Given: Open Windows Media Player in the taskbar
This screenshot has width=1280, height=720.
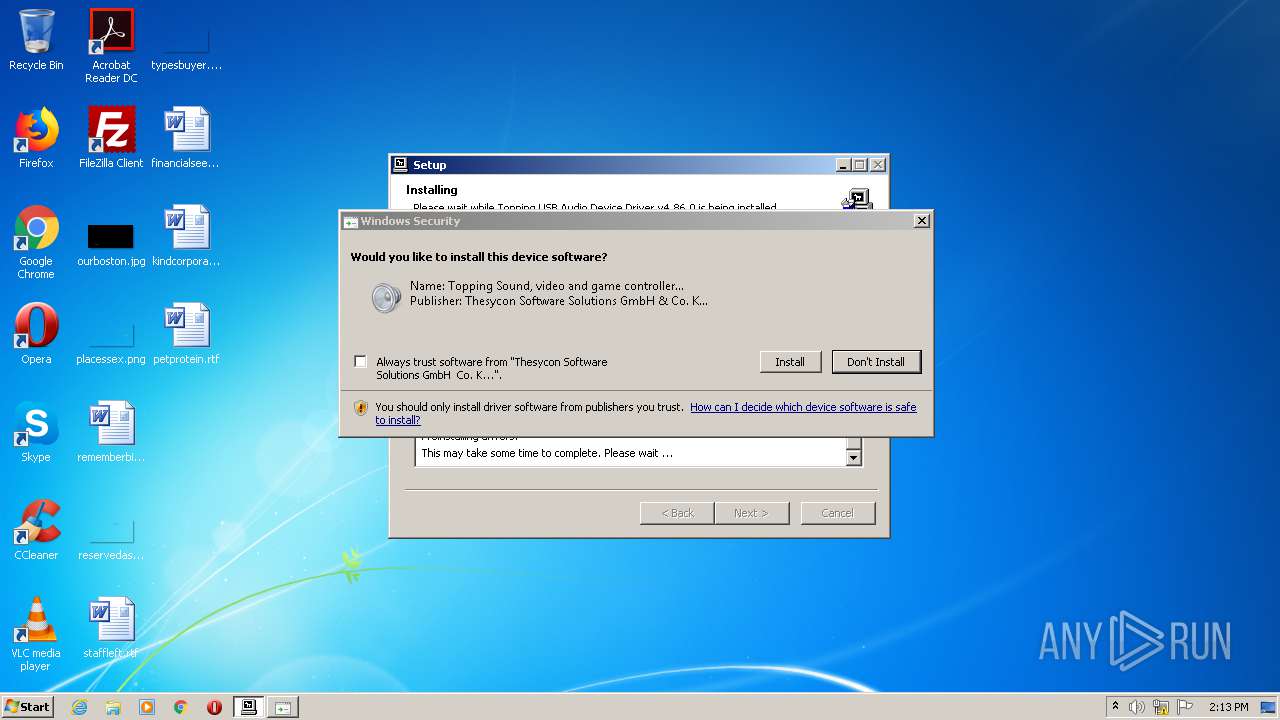Looking at the screenshot, I should click(147, 707).
